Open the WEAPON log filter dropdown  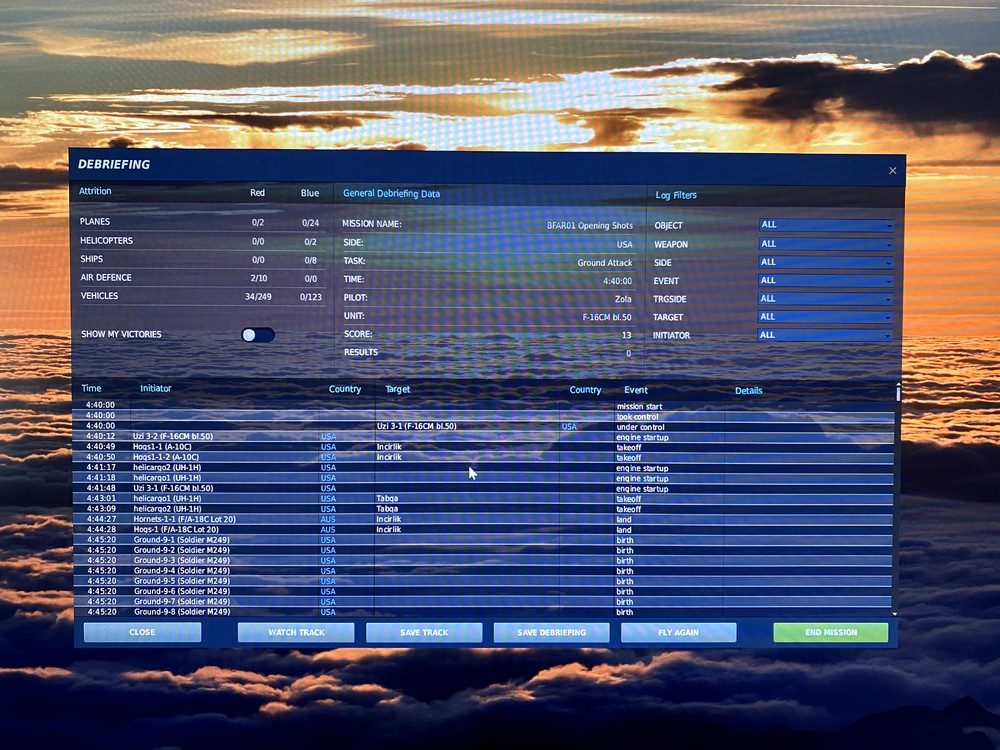pos(826,244)
